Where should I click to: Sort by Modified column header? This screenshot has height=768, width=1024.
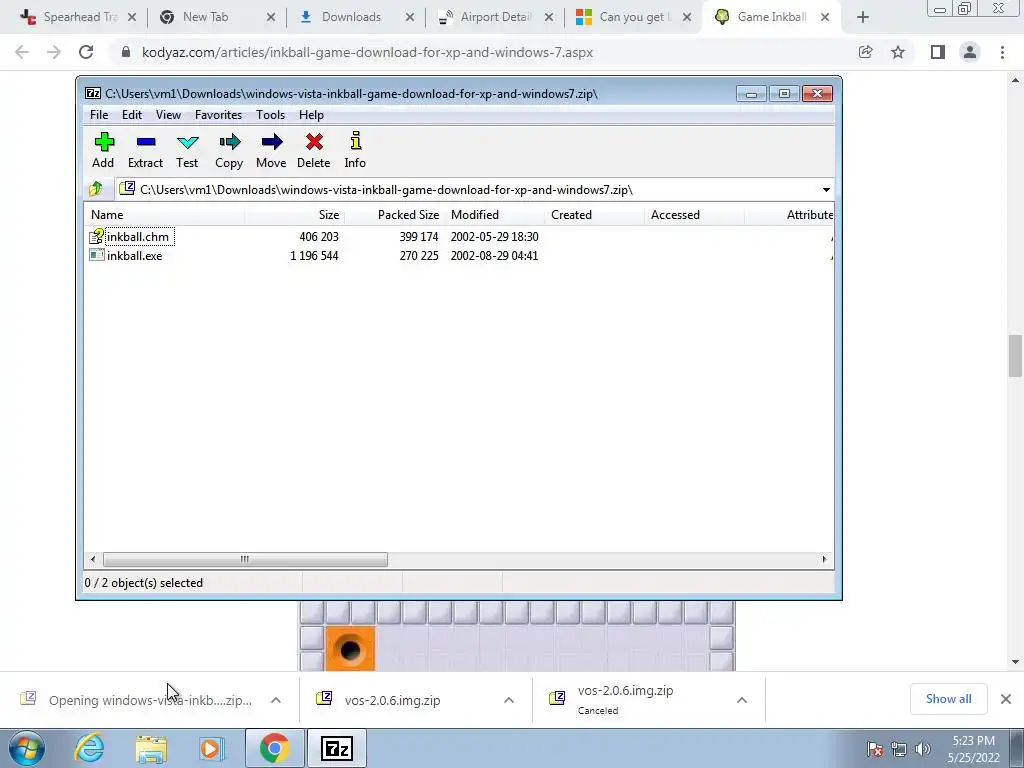494,215
